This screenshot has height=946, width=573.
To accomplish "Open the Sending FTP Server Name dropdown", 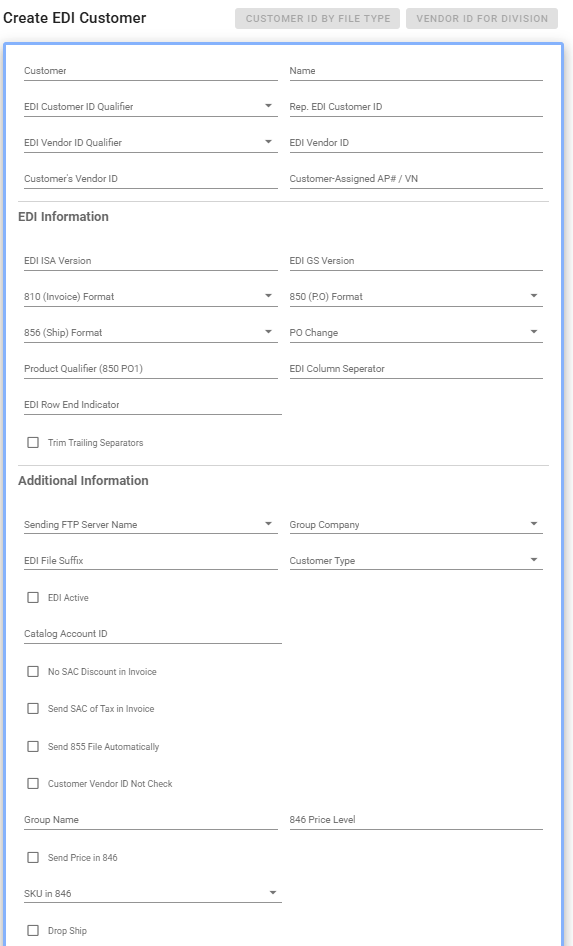I will [x=151, y=525].
